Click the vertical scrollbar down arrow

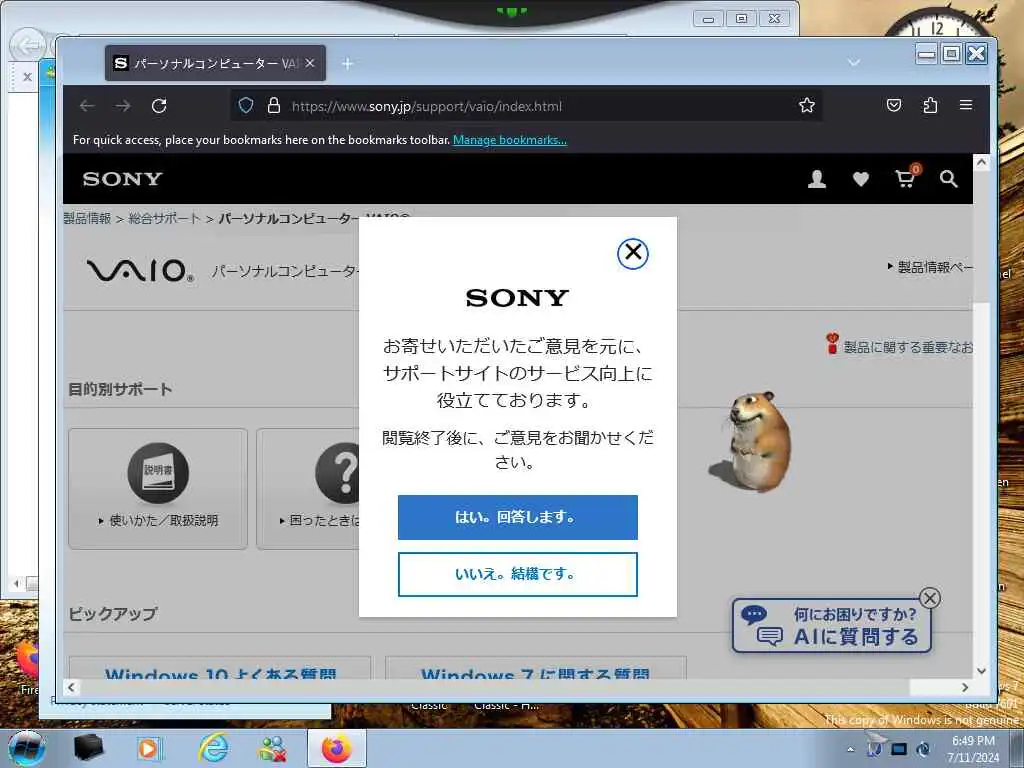(981, 671)
